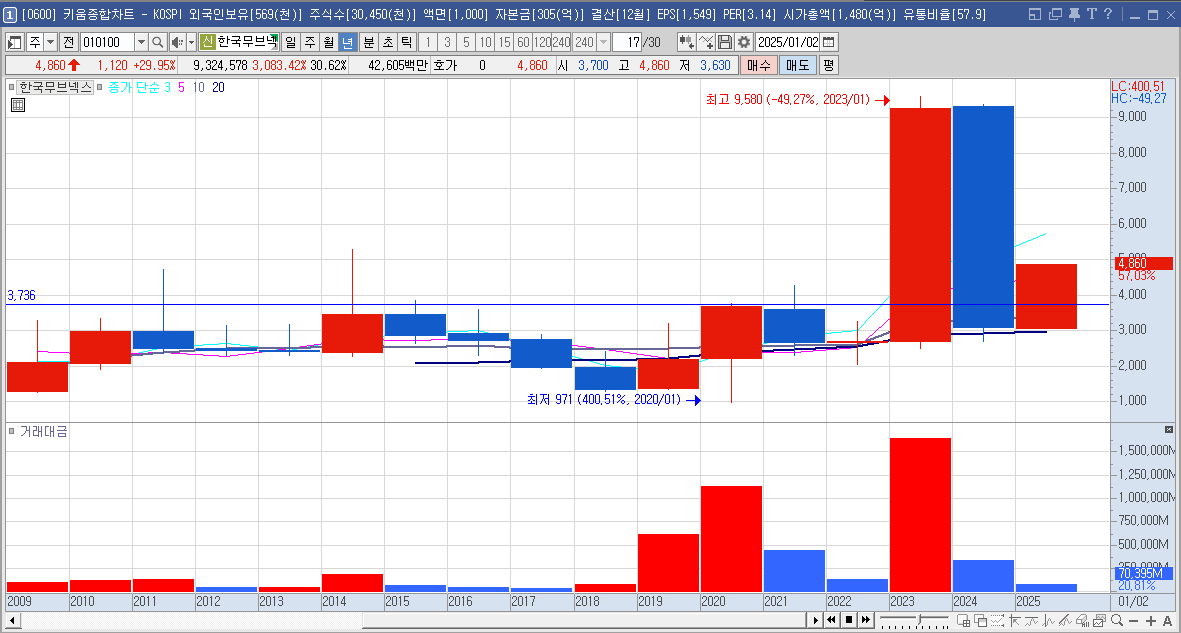
Task: Select the 년 yearly period toggle
Action: pyautogui.click(x=347, y=42)
